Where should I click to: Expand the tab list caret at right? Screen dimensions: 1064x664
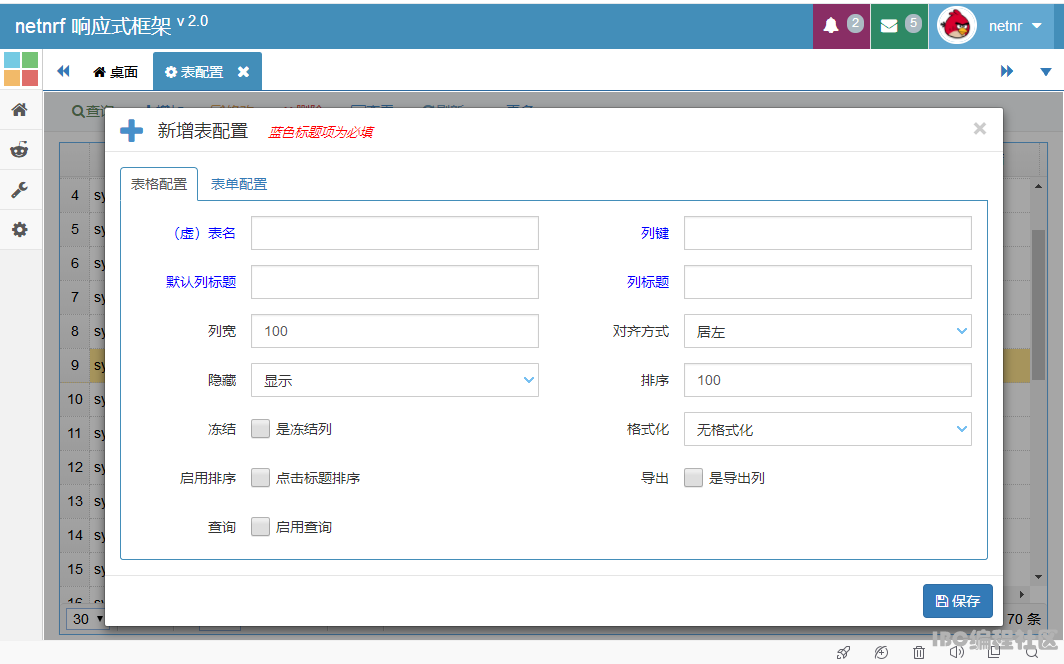tap(1046, 72)
